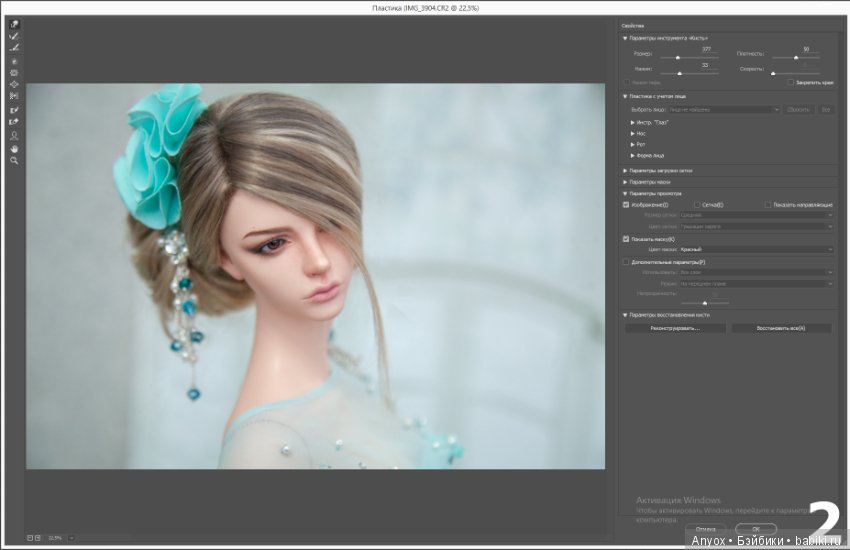
Task: Select the Bloat tool
Action: (x=14, y=85)
